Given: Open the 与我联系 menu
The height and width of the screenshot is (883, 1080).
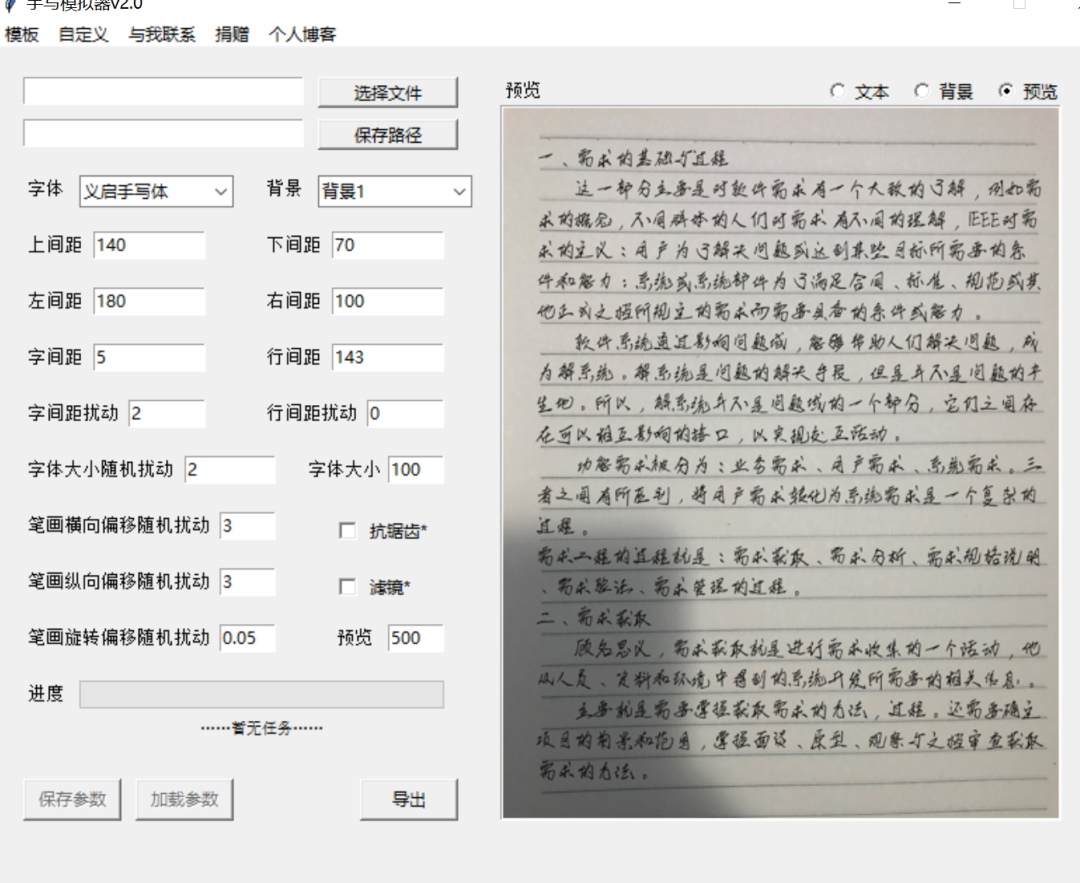Looking at the screenshot, I should (x=162, y=34).
